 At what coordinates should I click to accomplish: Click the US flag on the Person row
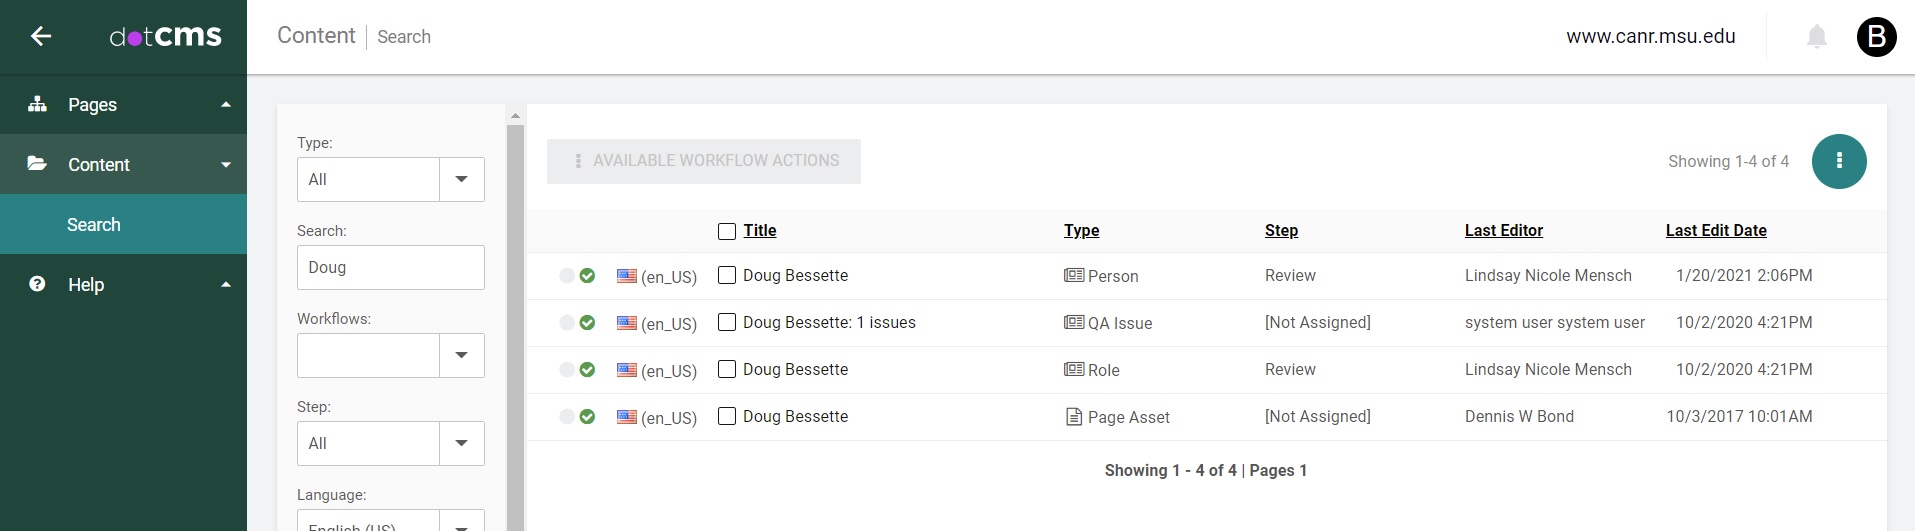coord(627,276)
